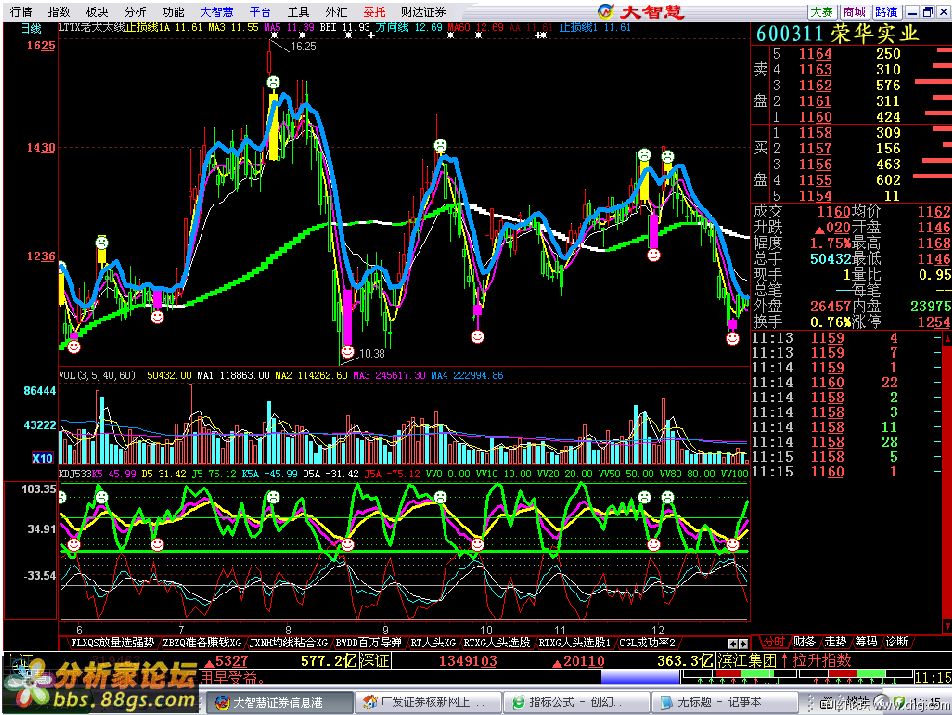Image resolution: width=952 pixels, height=715 pixels.
Task: Select the 日线 period label
Action: point(31,28)
